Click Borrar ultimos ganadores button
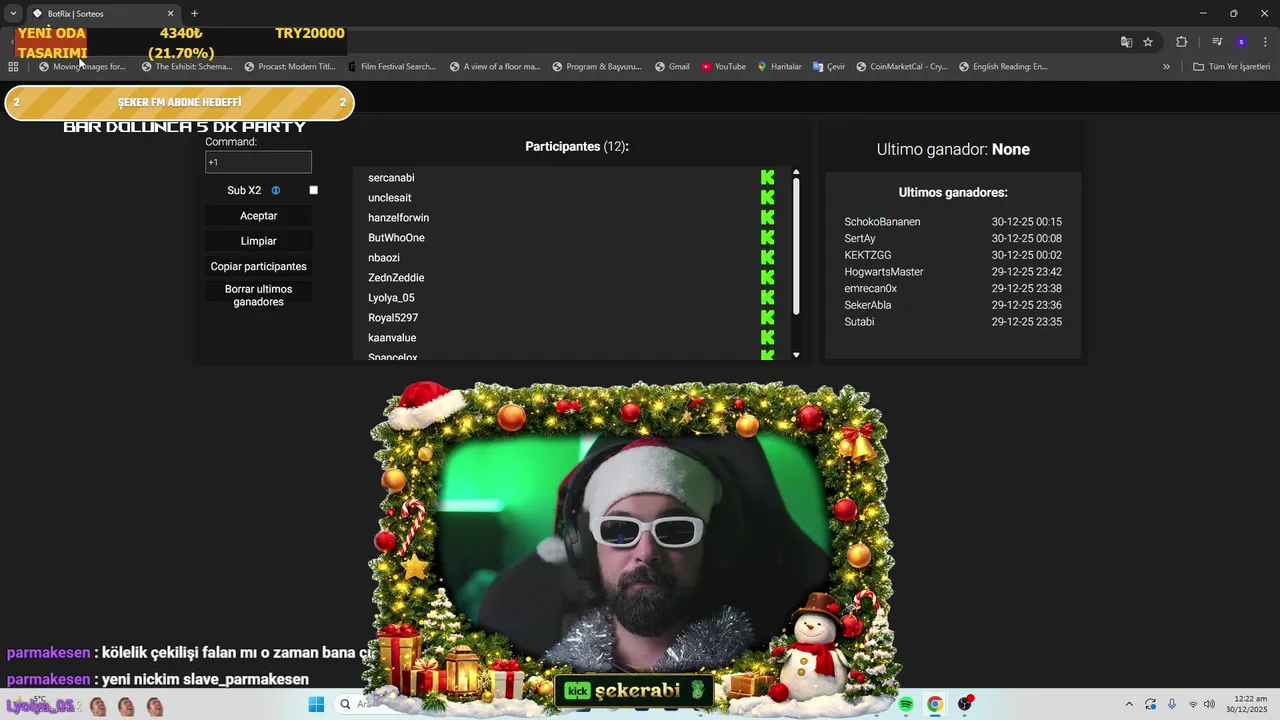This screenshot has width=1280, height=720. point(259,295)
